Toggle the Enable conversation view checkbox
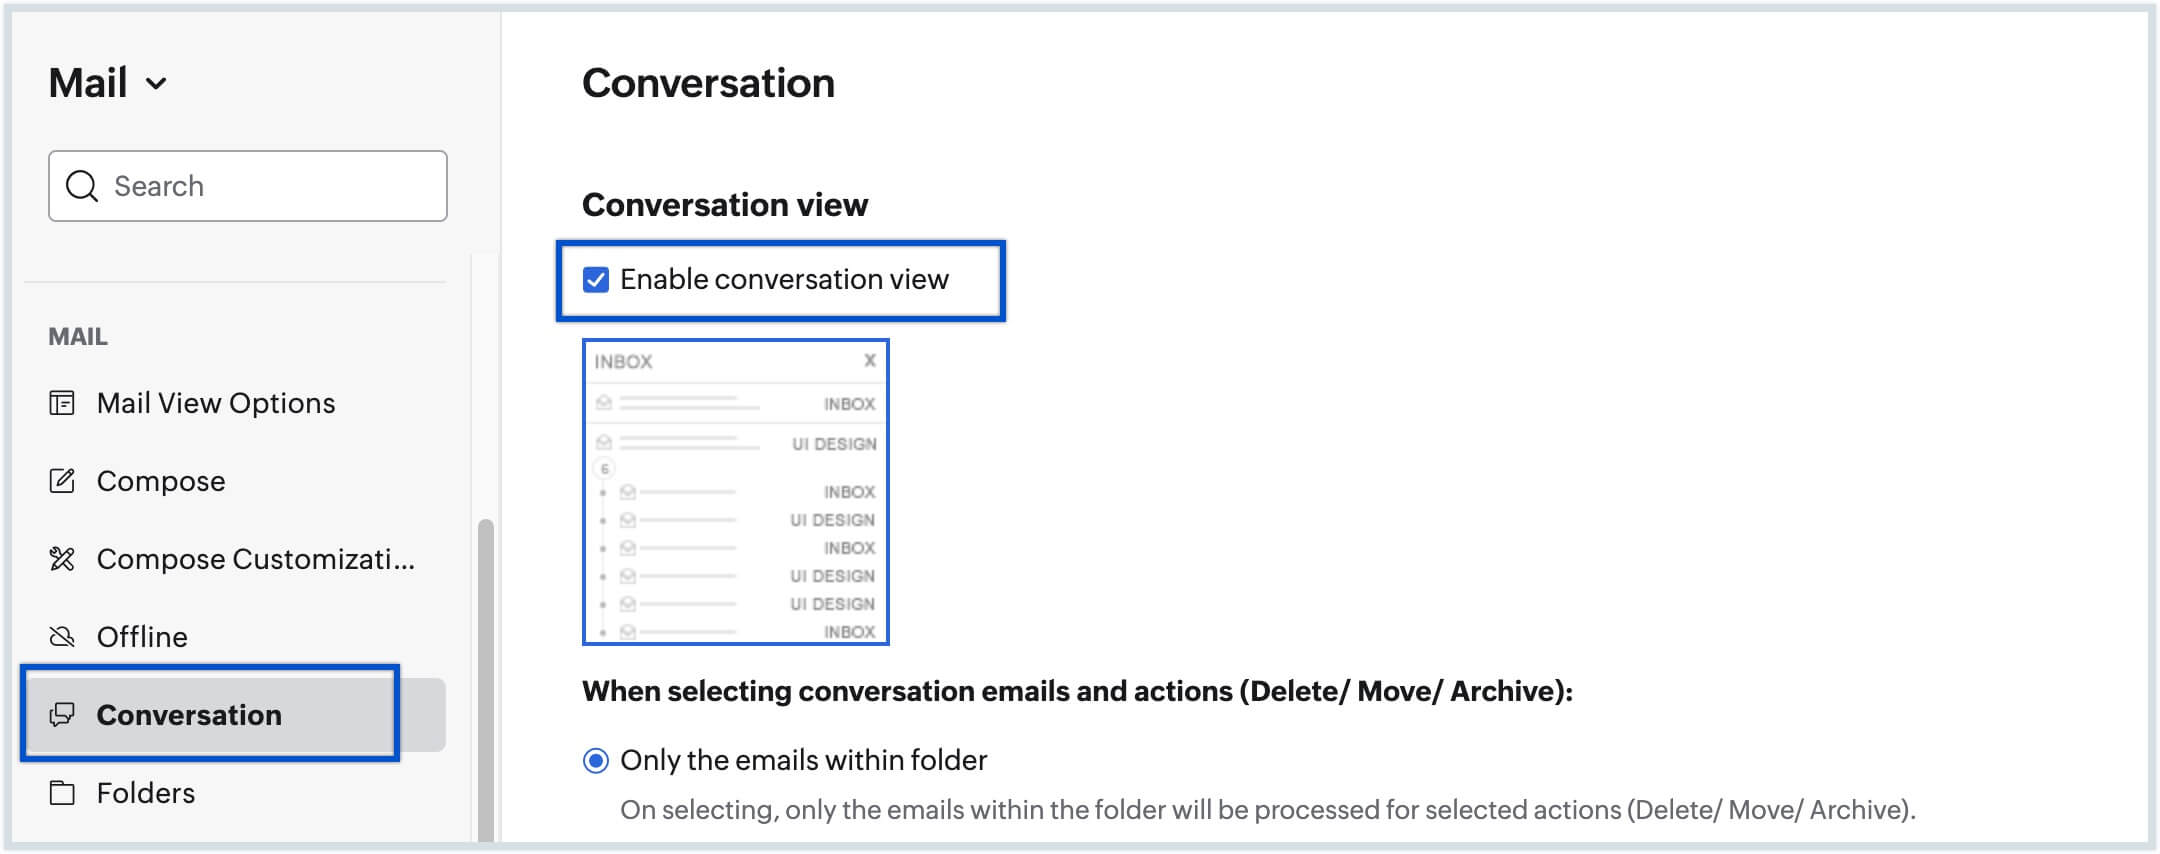The height and width of the screenshot is (854, 2160). (596, 280)
